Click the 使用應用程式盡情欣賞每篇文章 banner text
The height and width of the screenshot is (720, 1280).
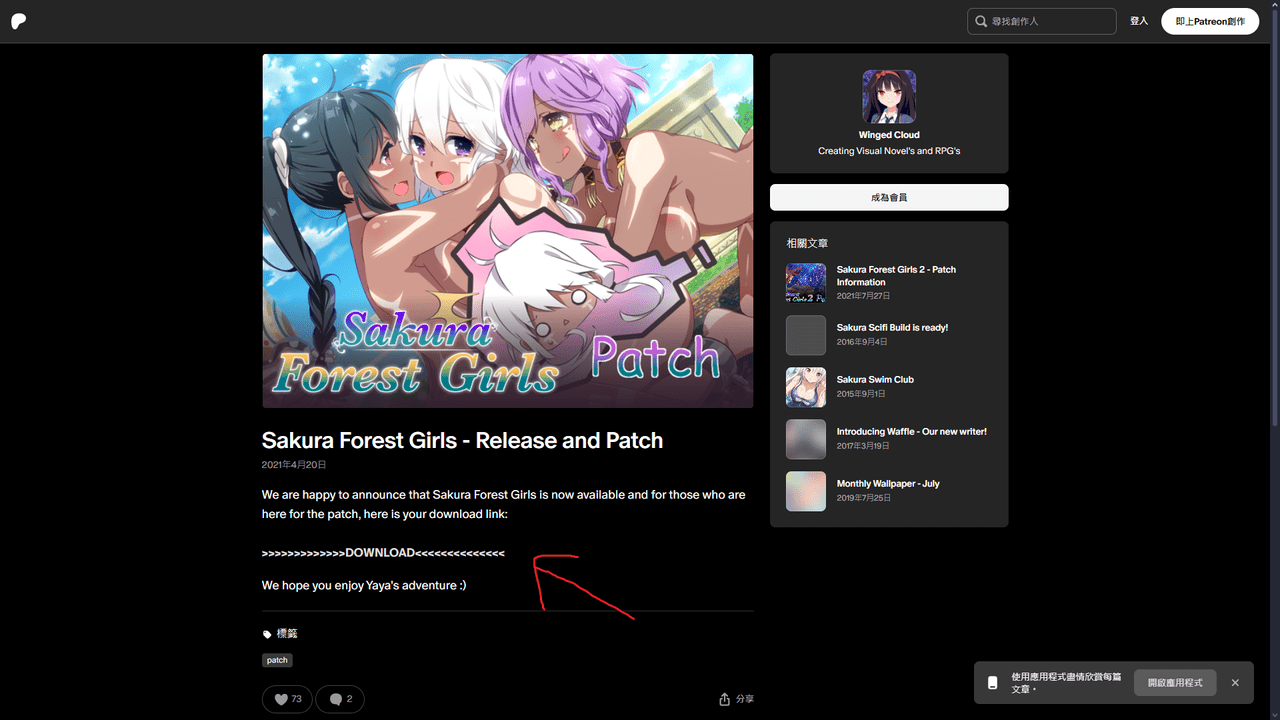click(x=1066, y=683)
